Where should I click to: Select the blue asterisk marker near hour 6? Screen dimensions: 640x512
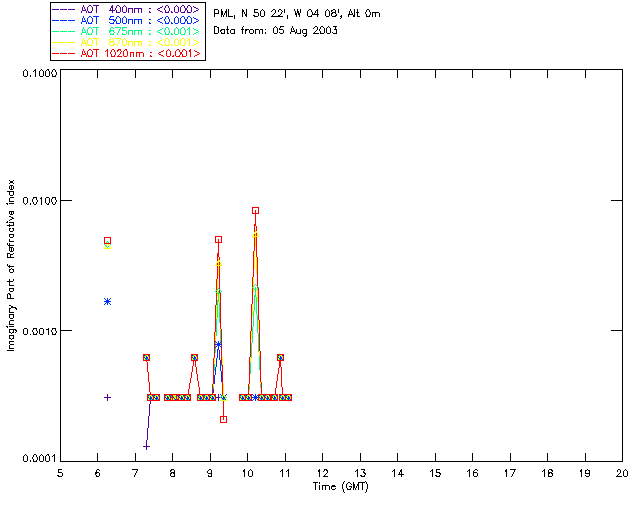tap(107, 302)
